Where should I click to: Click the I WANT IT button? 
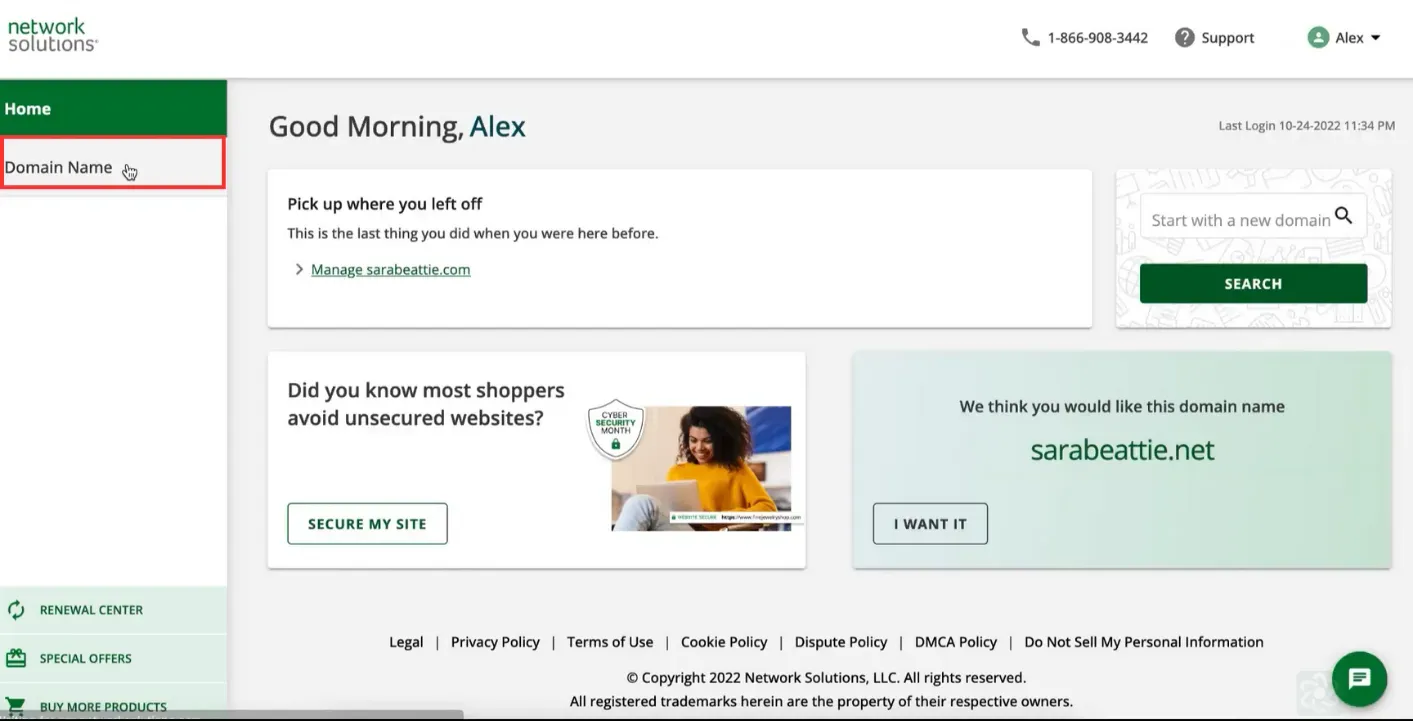[930, 524]
